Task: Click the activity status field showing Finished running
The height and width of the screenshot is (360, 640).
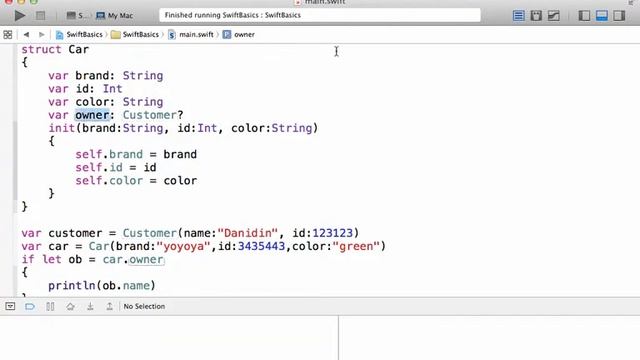Action: pyautogui.click(x=320, y=15)
